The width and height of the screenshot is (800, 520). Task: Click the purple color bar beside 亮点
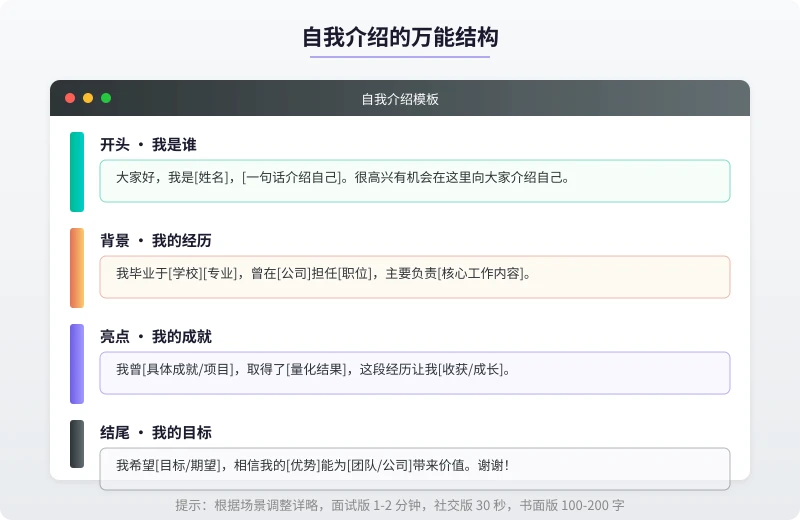(77, 364)
